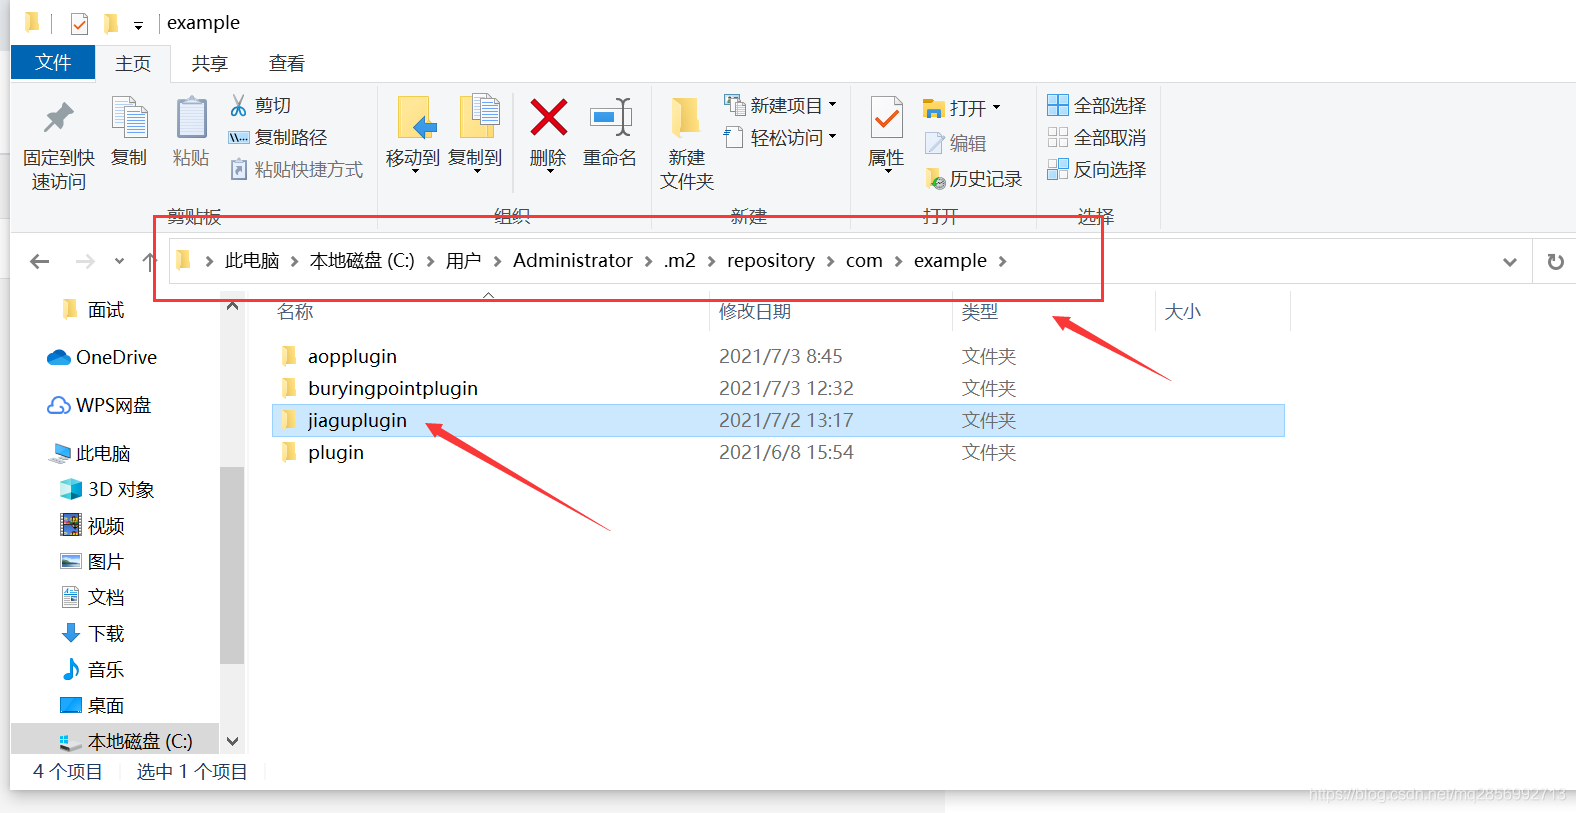
Task: Open the Move to (移动到) menu
Action: (x=413, y=134)
